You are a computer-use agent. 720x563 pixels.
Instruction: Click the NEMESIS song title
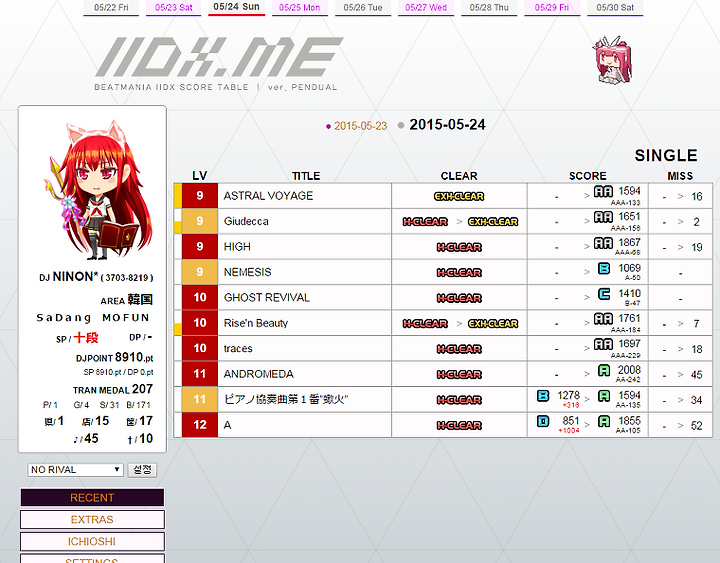tap(248, 272)
